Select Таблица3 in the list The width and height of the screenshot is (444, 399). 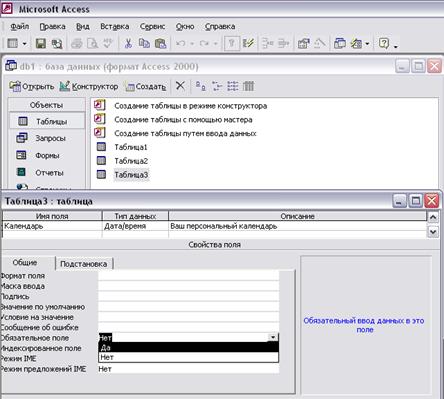131,175
